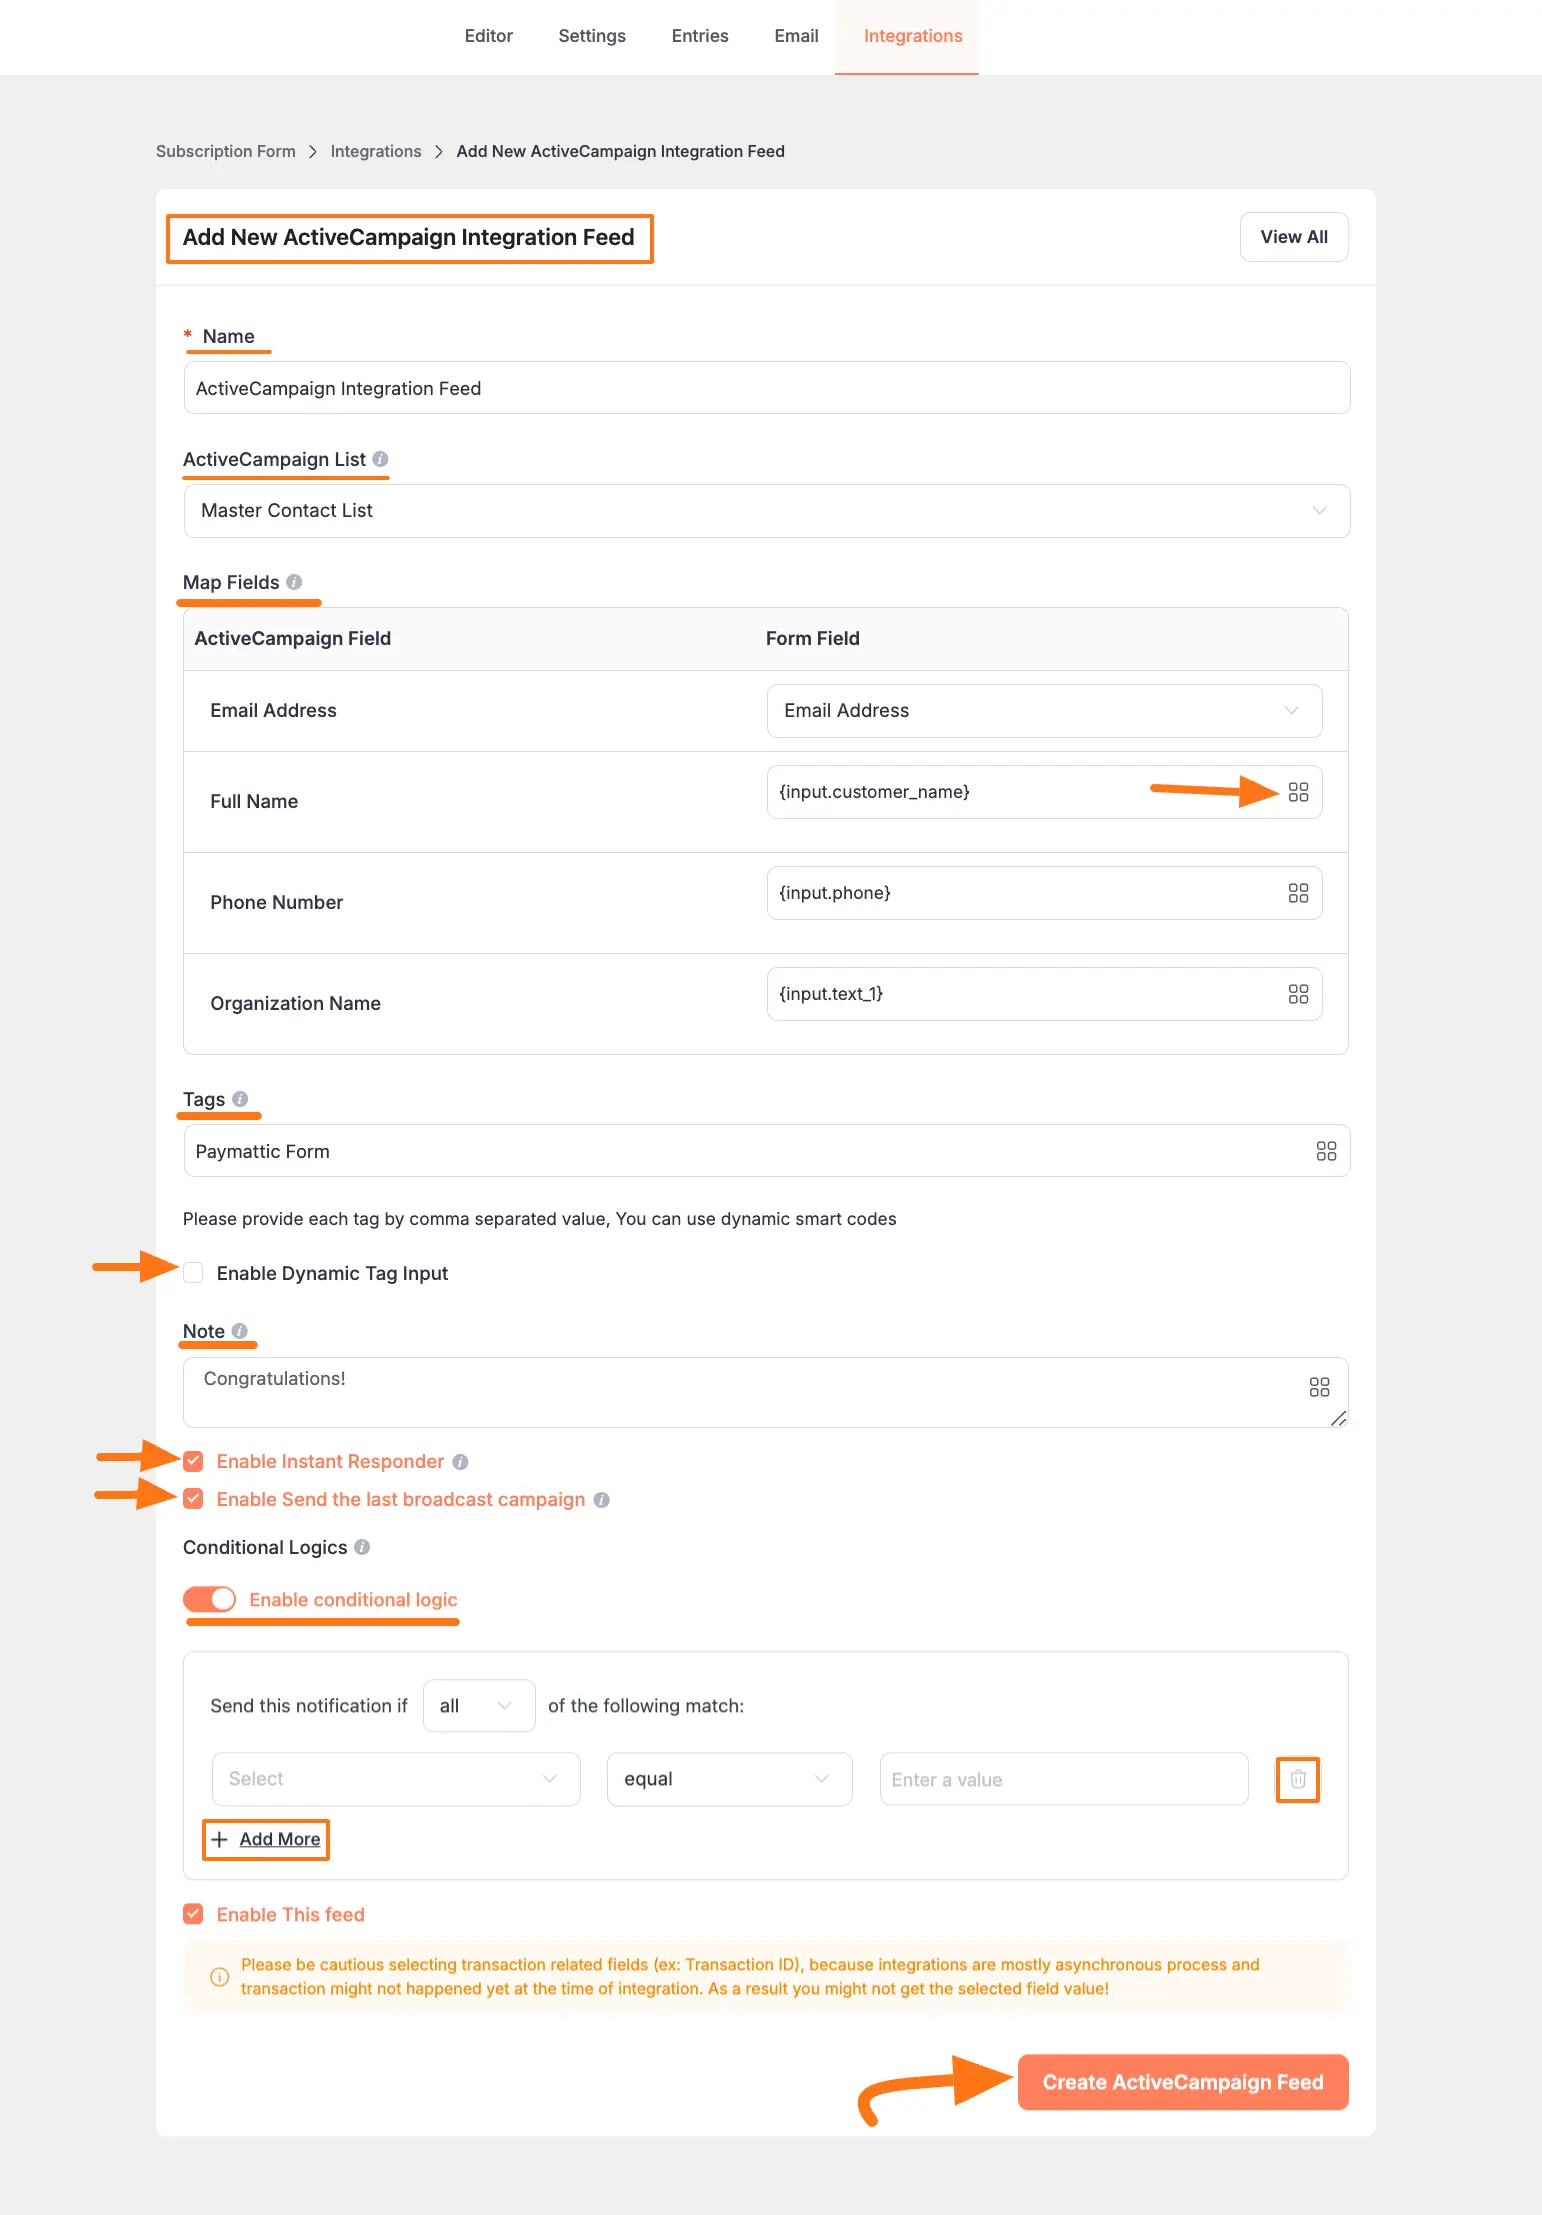Open shortcode picker for Organization Name field

pyautogui.click(x=1298, y=994)
